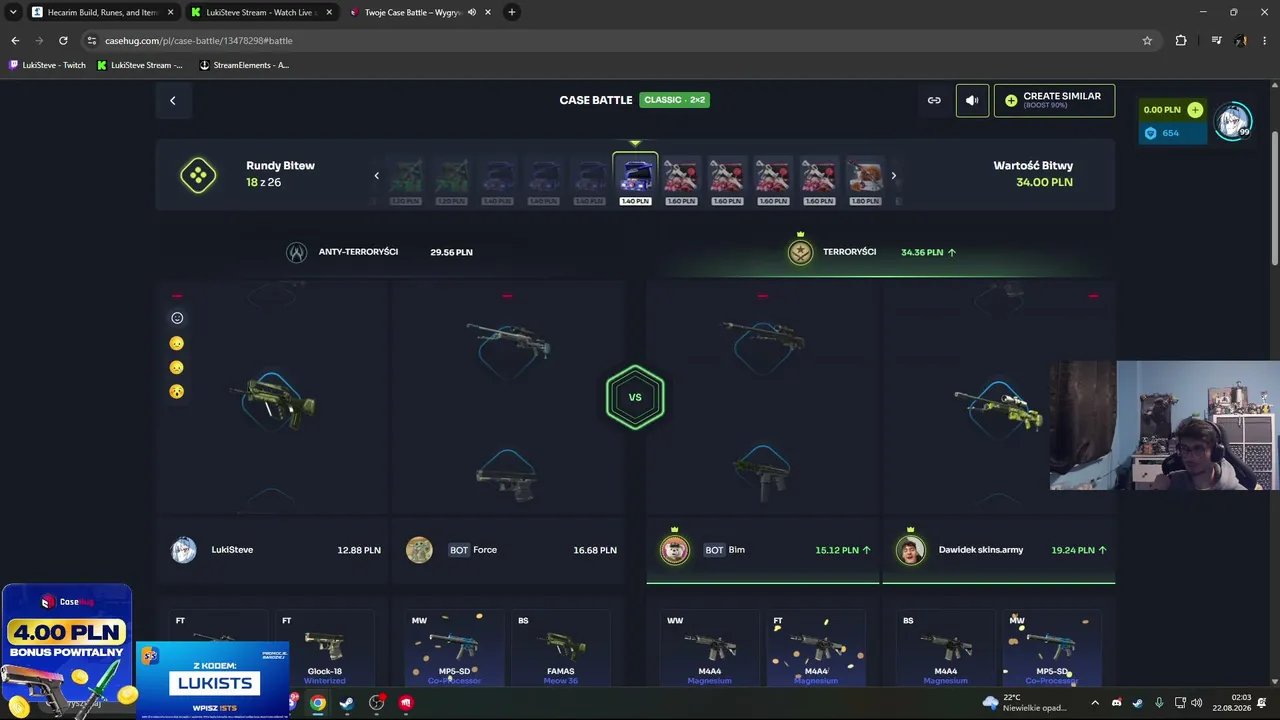1280x720 pixels.
Task: Open Dawidek skins.army player avatar
Action: 910,550
